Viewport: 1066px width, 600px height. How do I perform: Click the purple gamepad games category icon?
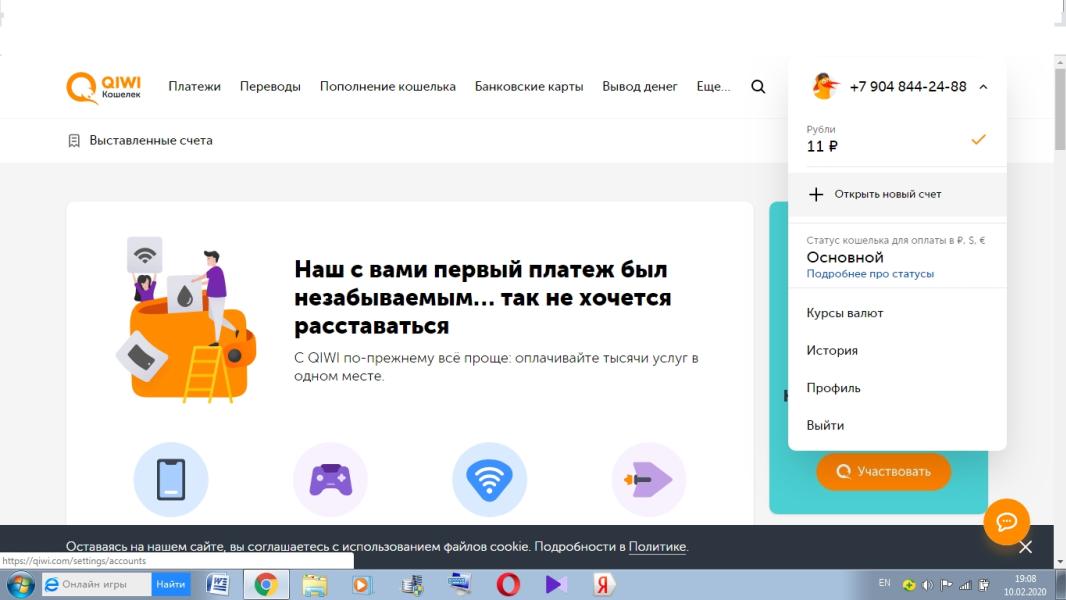pyautogui.click(x=331, y=479)
